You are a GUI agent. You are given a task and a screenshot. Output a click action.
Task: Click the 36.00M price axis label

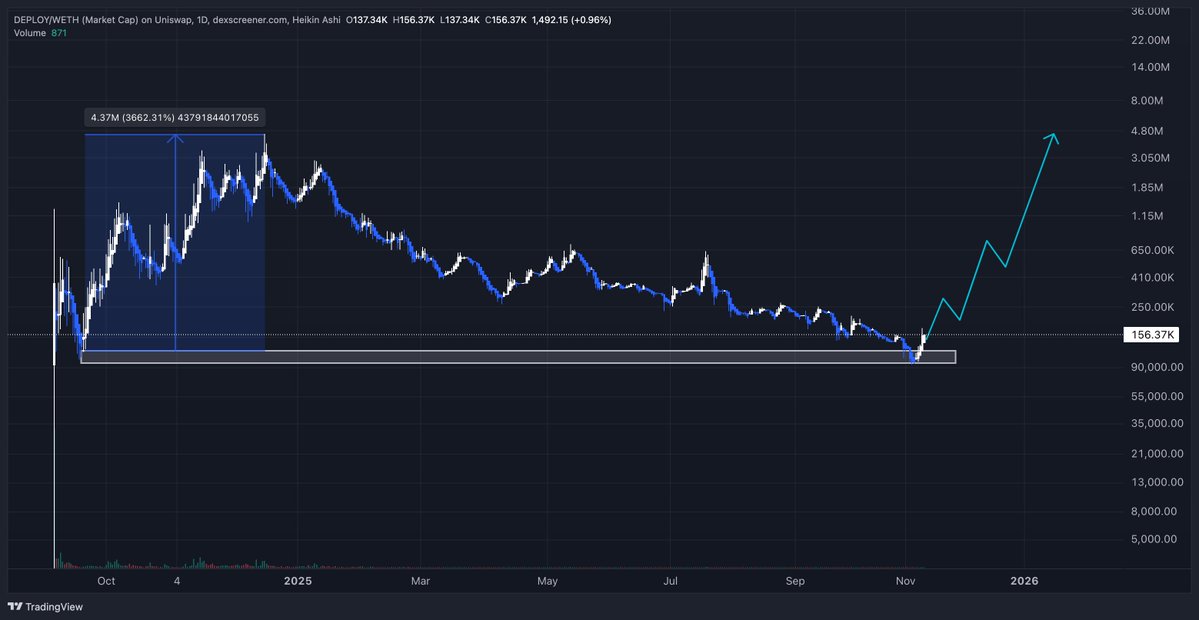(x=1152, y=11)
